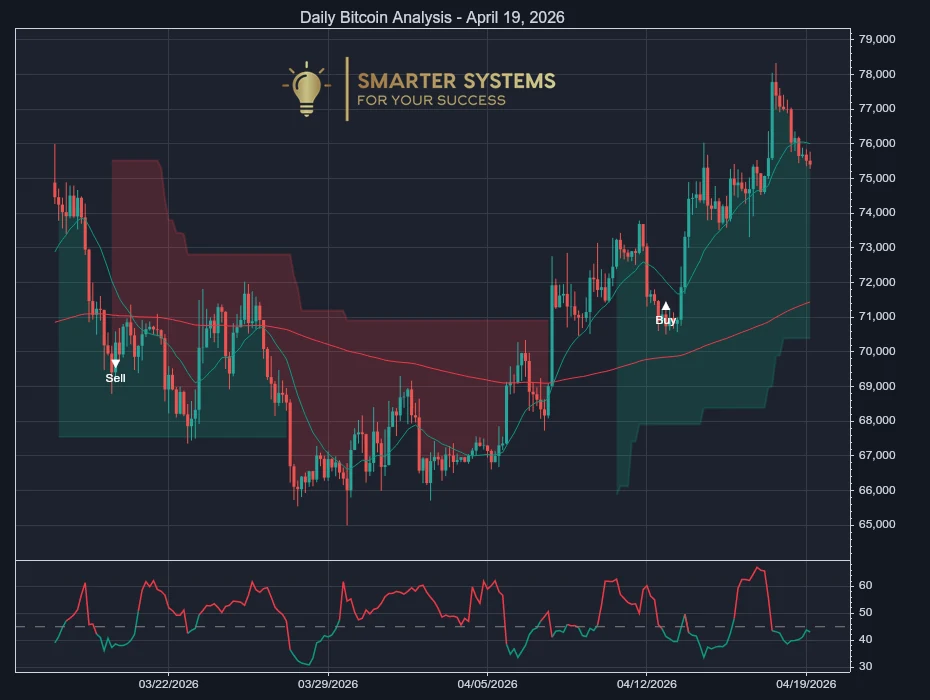Select the 03/29/2026 axis label
Image resolution: width=930 pixels, height=700 pixels.
pyautogui.click(x=328, y=685)
